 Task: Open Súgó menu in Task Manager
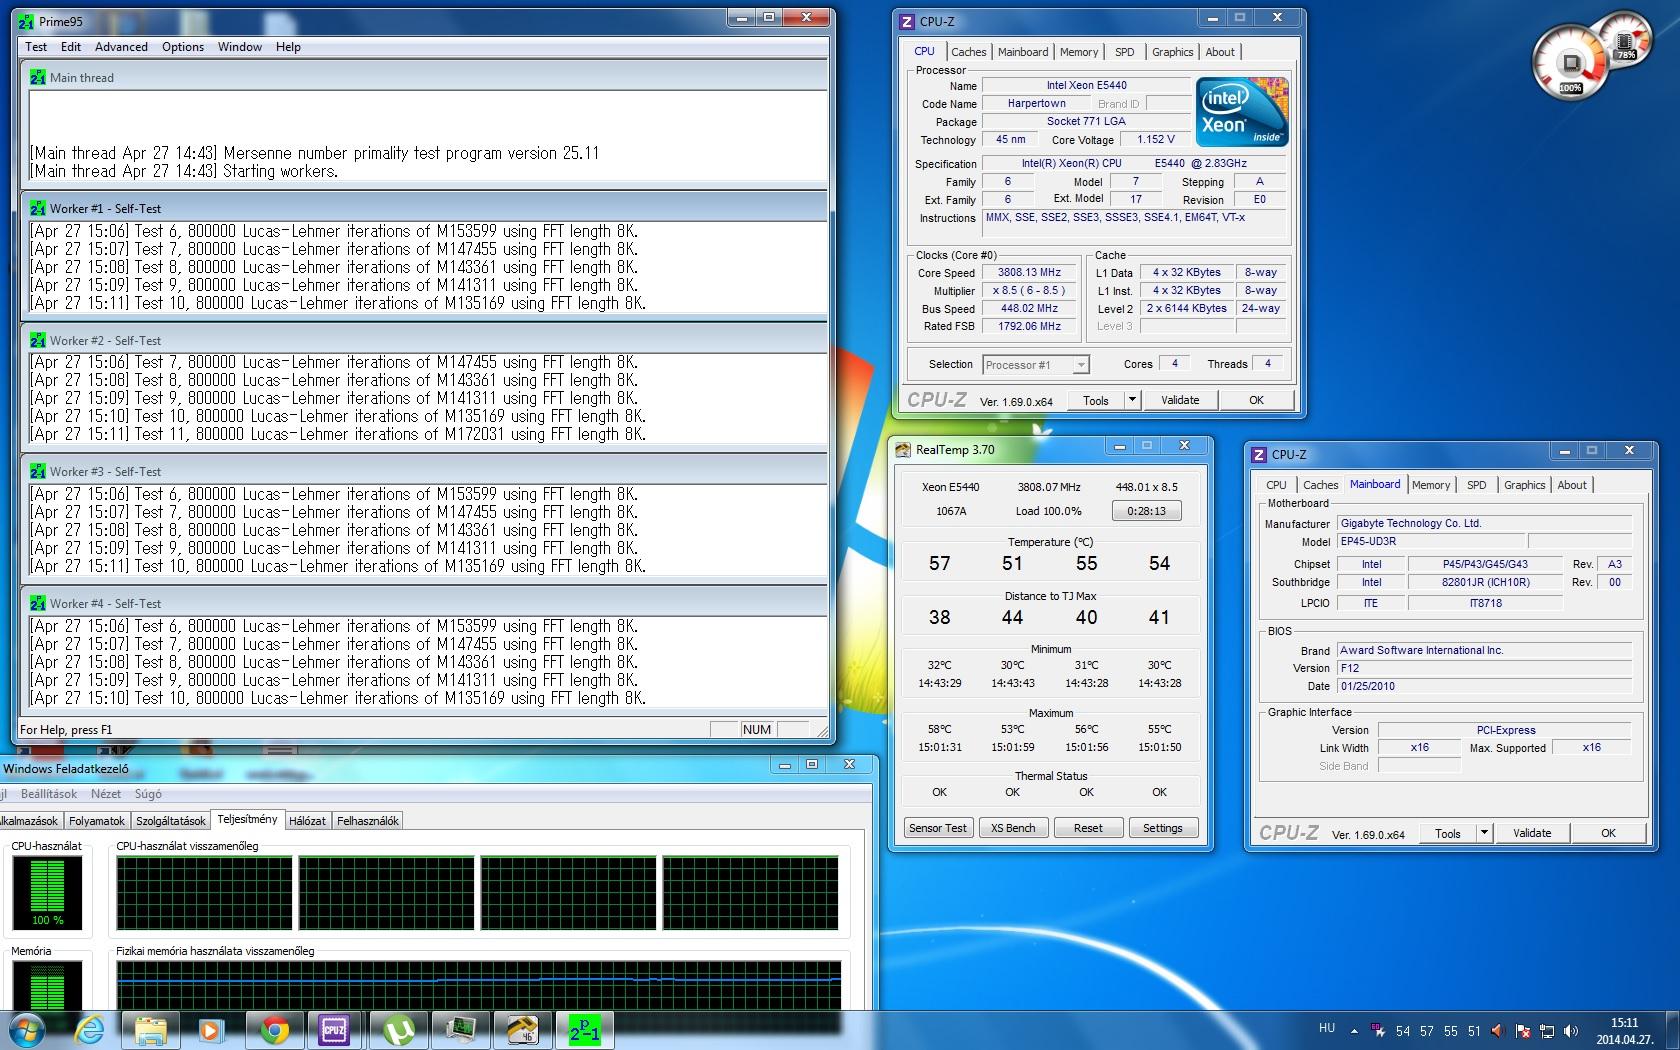(x=148, y=794)
